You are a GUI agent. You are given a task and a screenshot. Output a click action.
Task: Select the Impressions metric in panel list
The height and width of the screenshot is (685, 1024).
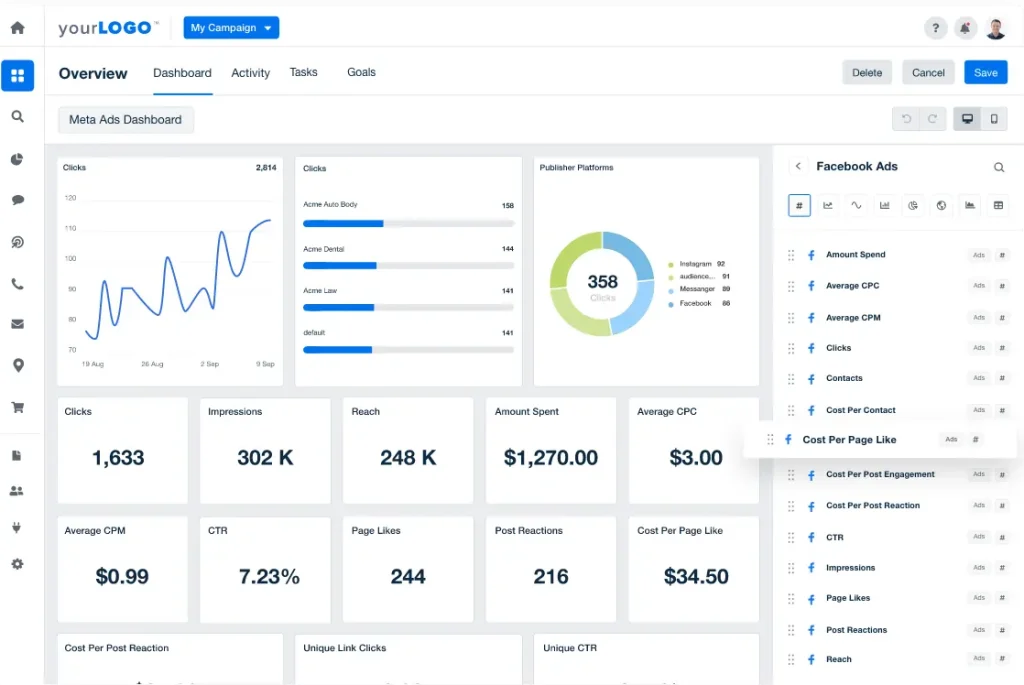click(899, 567)
